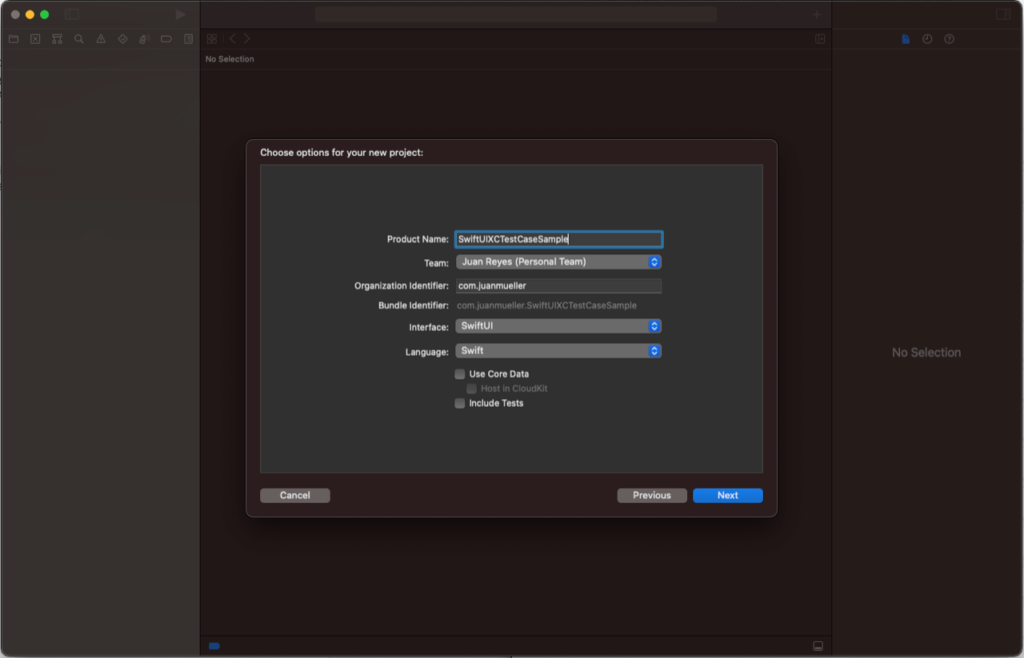Enable the Include Tests checkbox
1024x658 pixels.
(460, 403)
